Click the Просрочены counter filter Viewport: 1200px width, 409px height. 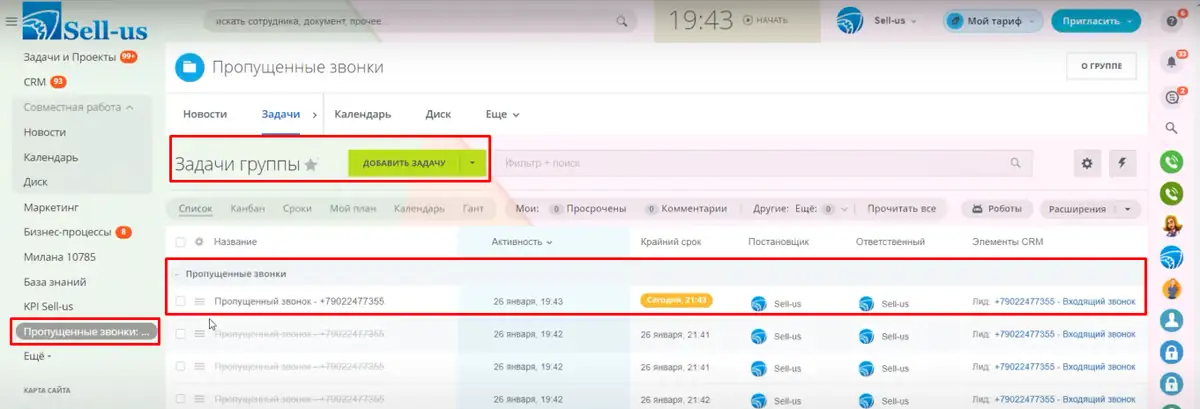pyautogui.click(x=589, y=209)
